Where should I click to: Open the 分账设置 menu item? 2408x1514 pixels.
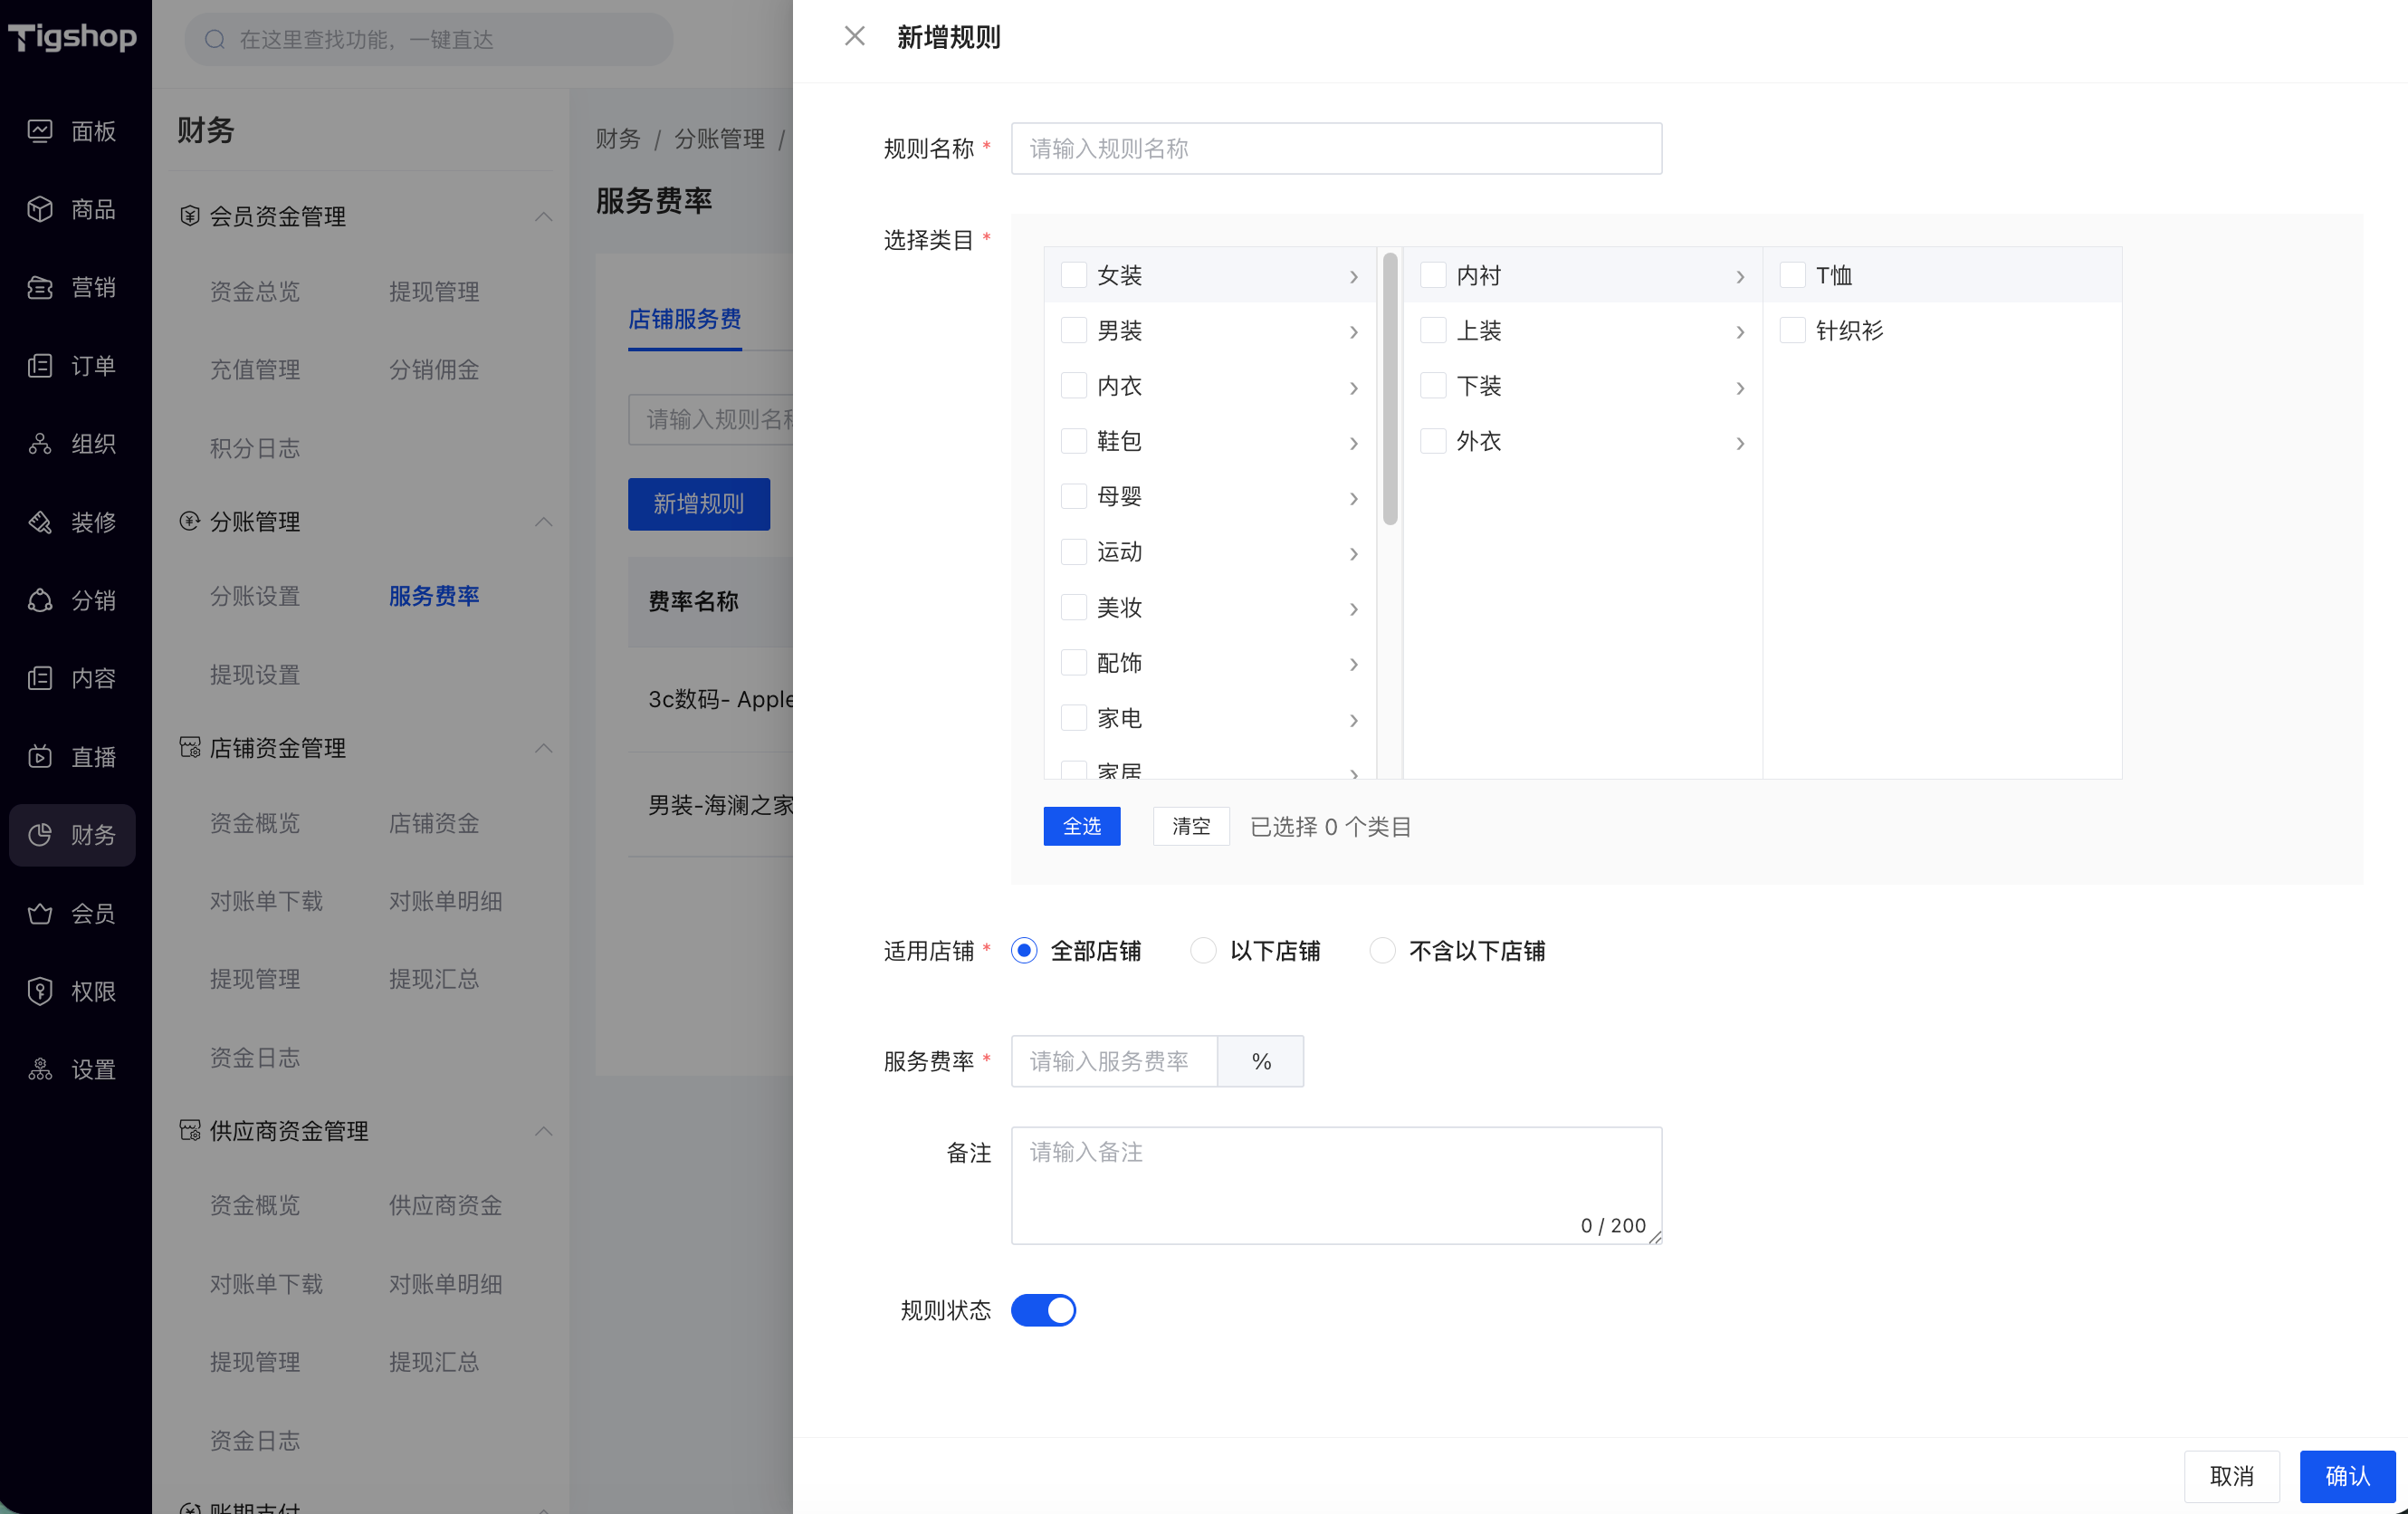click(255, 596)
